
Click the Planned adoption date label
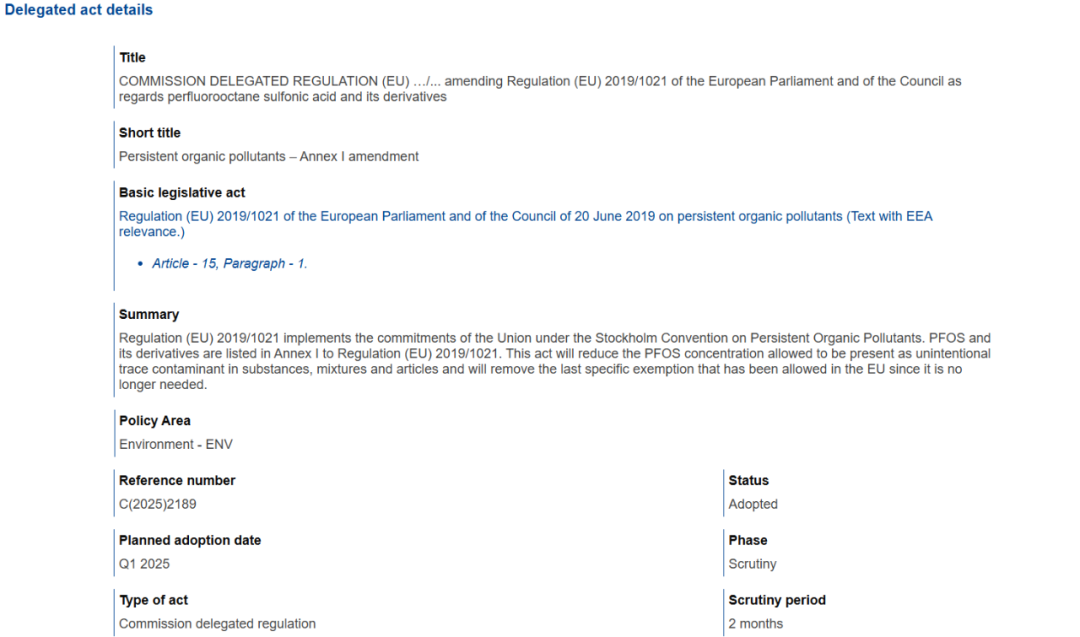(x=190, y=541)
